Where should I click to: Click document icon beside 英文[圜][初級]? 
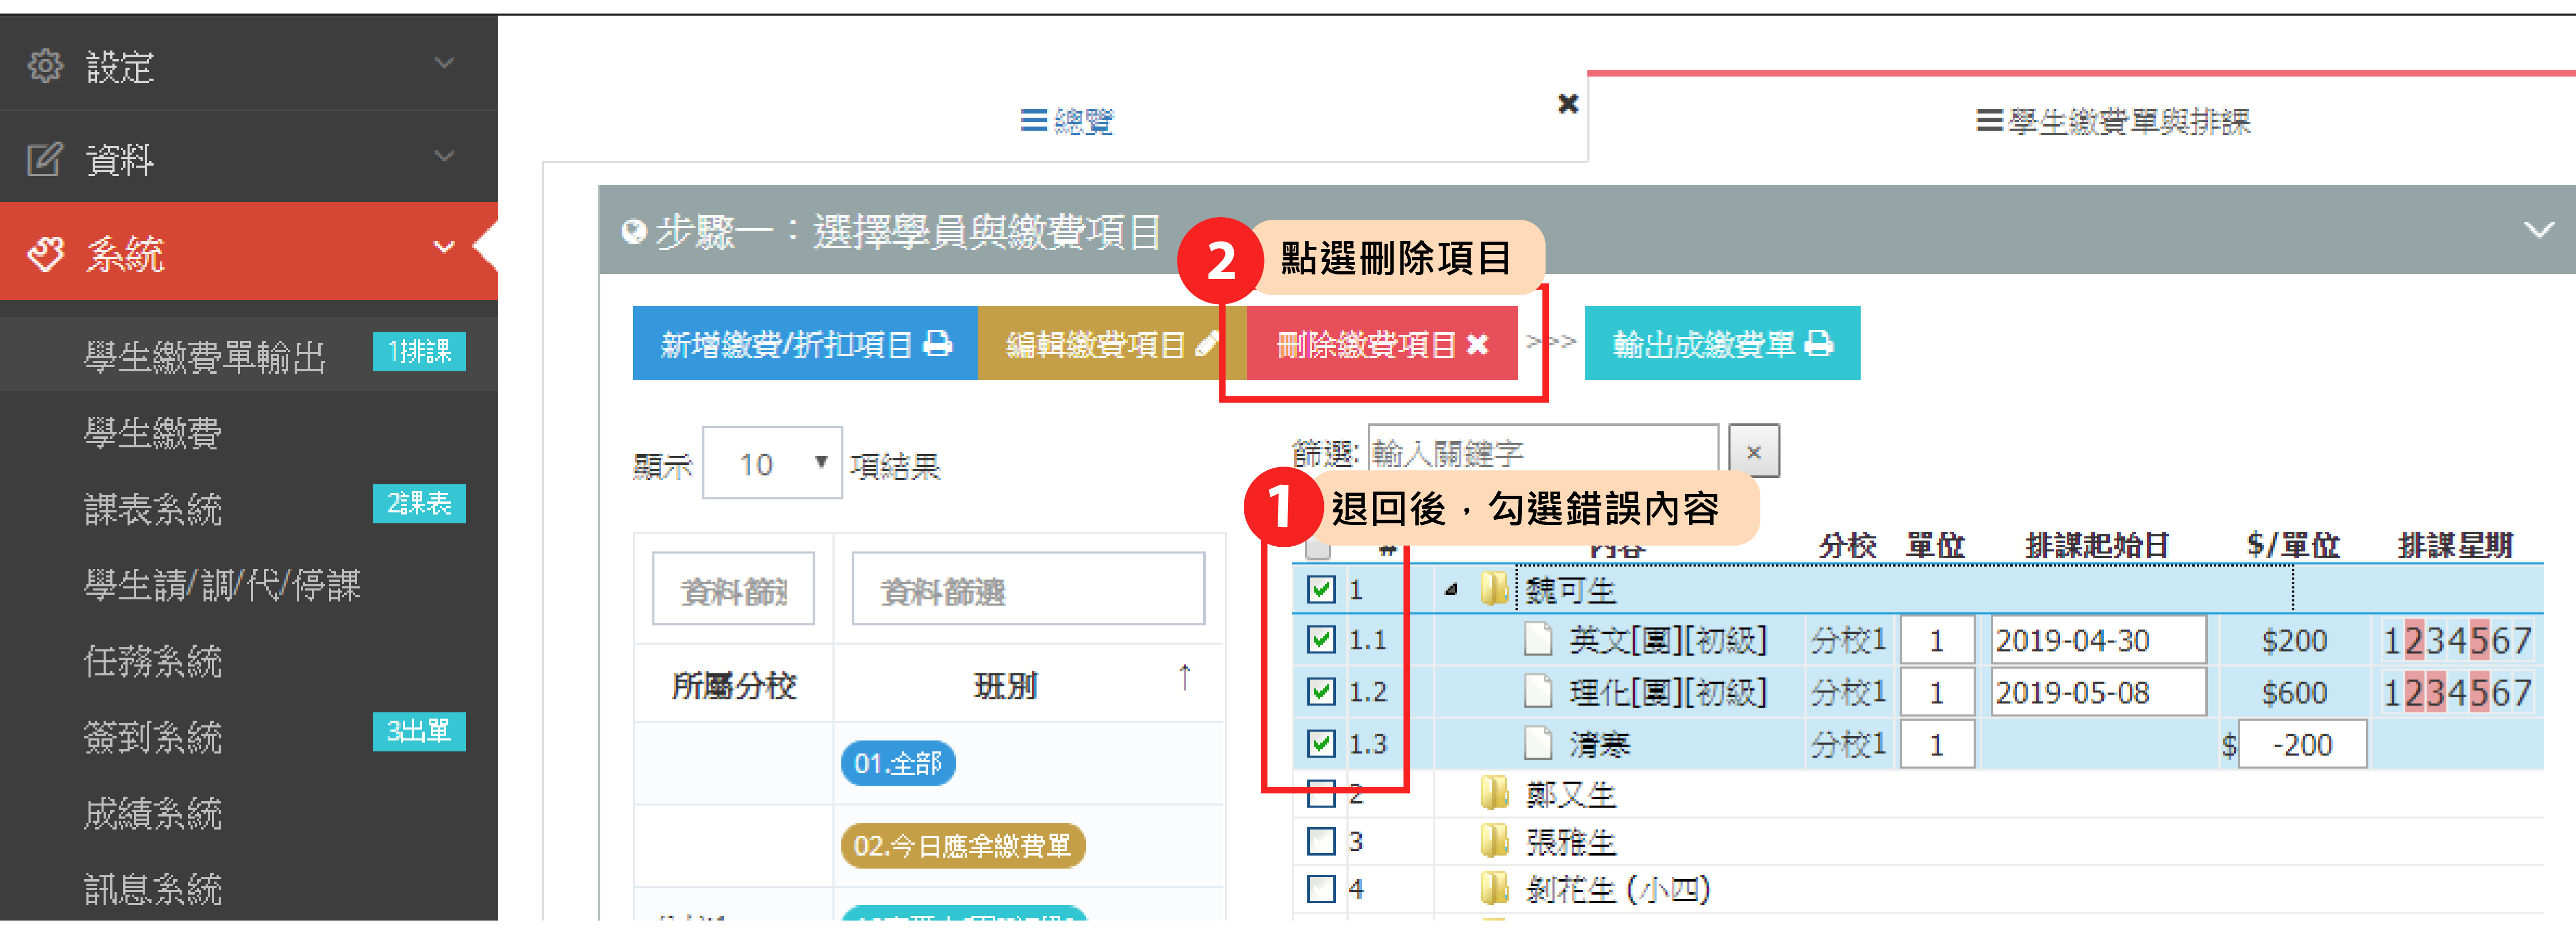[1538, 639]
